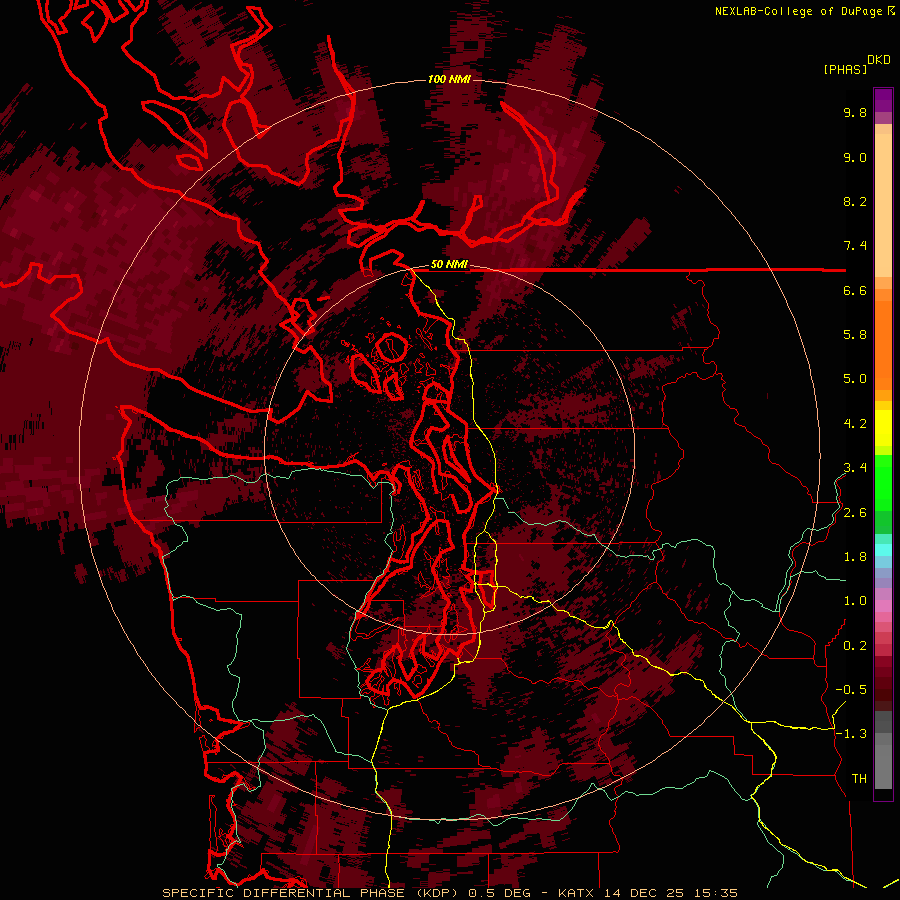This screenshot has width=900, height=900.
Task: Click the deep orange segment of color bar
Action: coord(883,344)
